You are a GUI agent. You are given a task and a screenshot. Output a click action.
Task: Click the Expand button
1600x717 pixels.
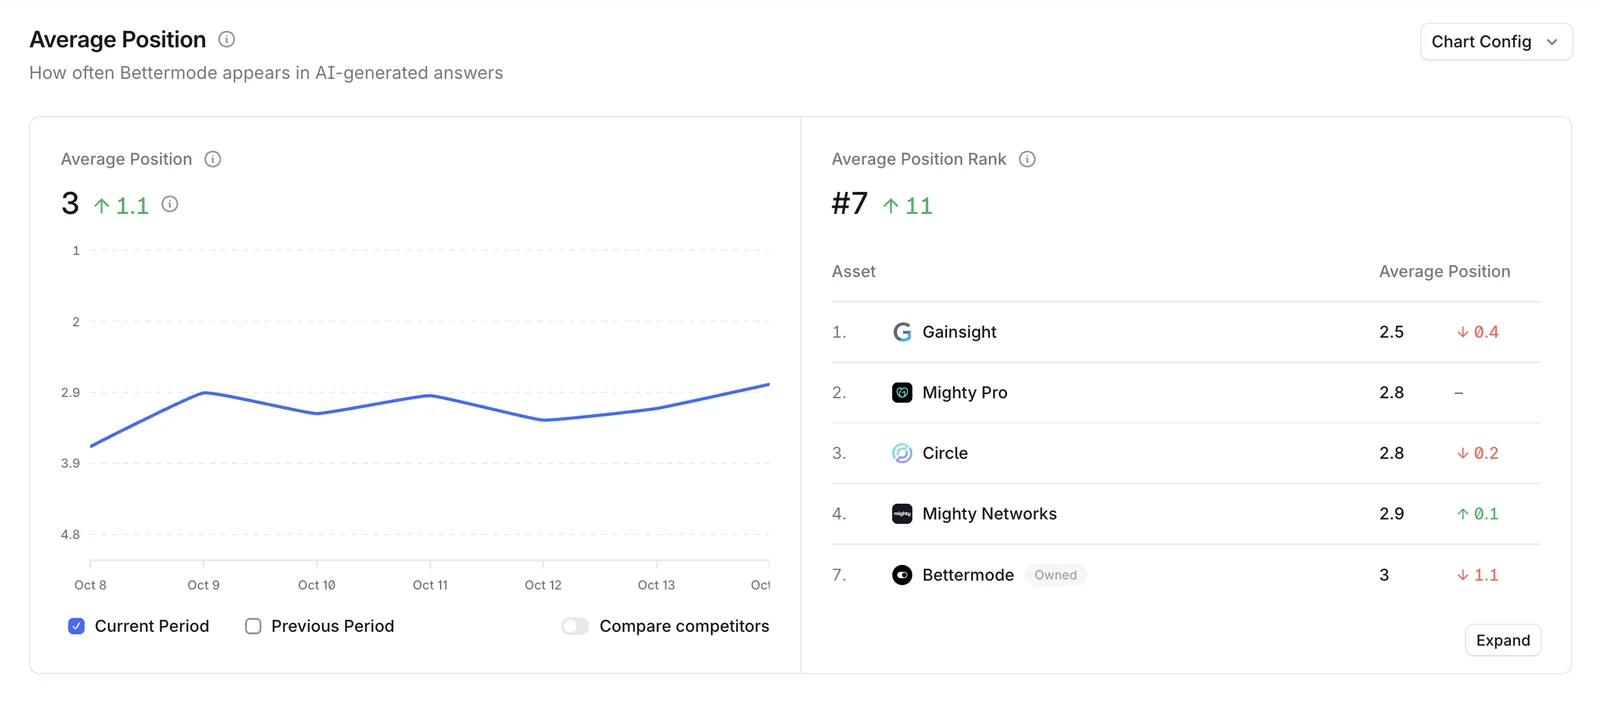pyautogui.click(x=1503, y=640)
